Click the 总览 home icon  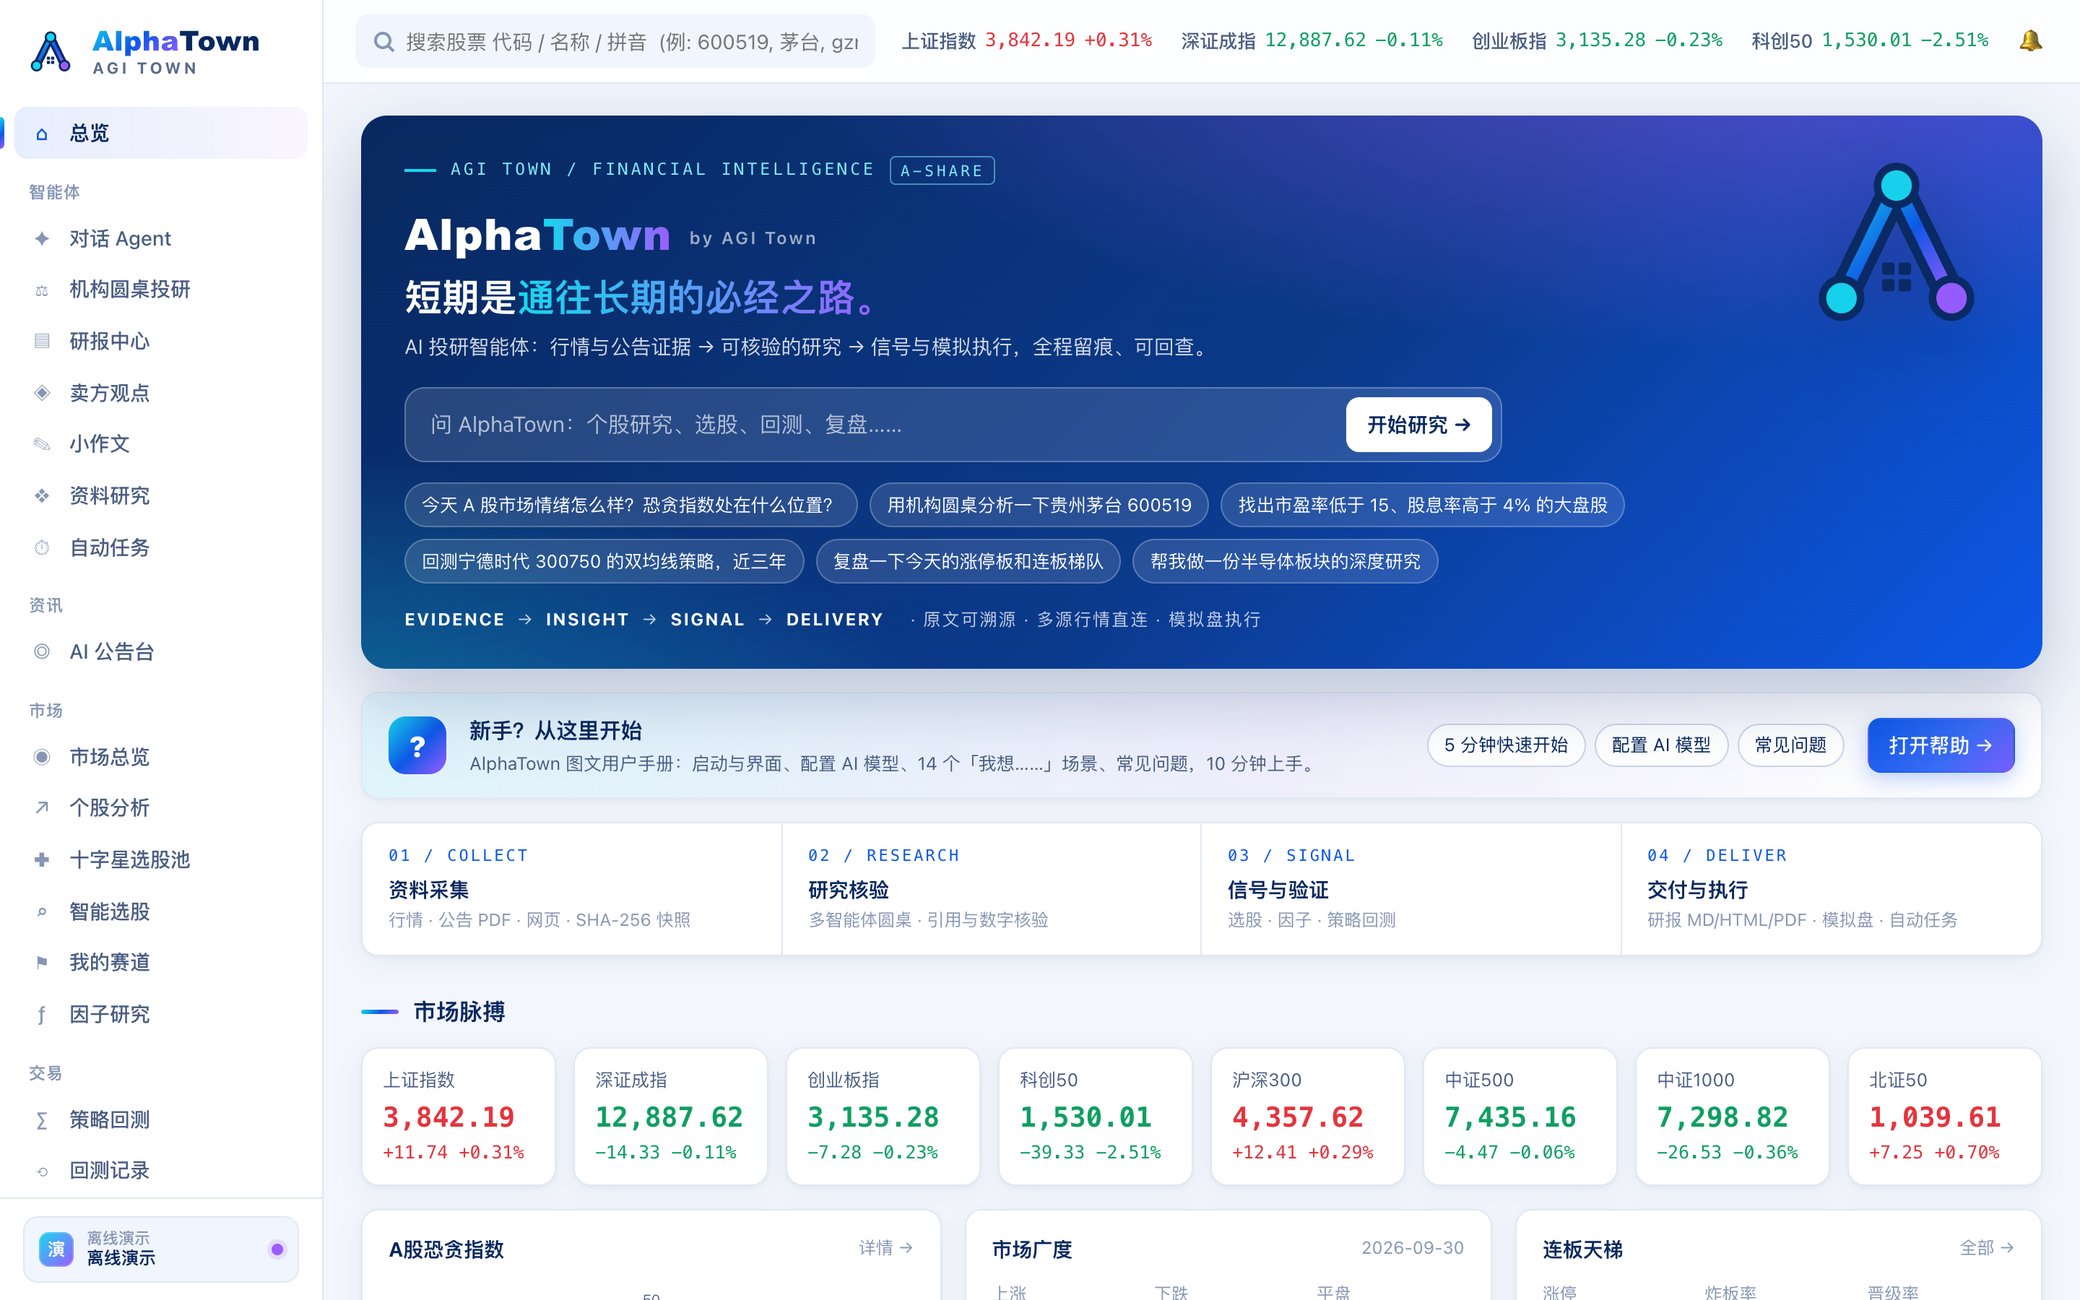pyautogui.click(x=42, y=133)
